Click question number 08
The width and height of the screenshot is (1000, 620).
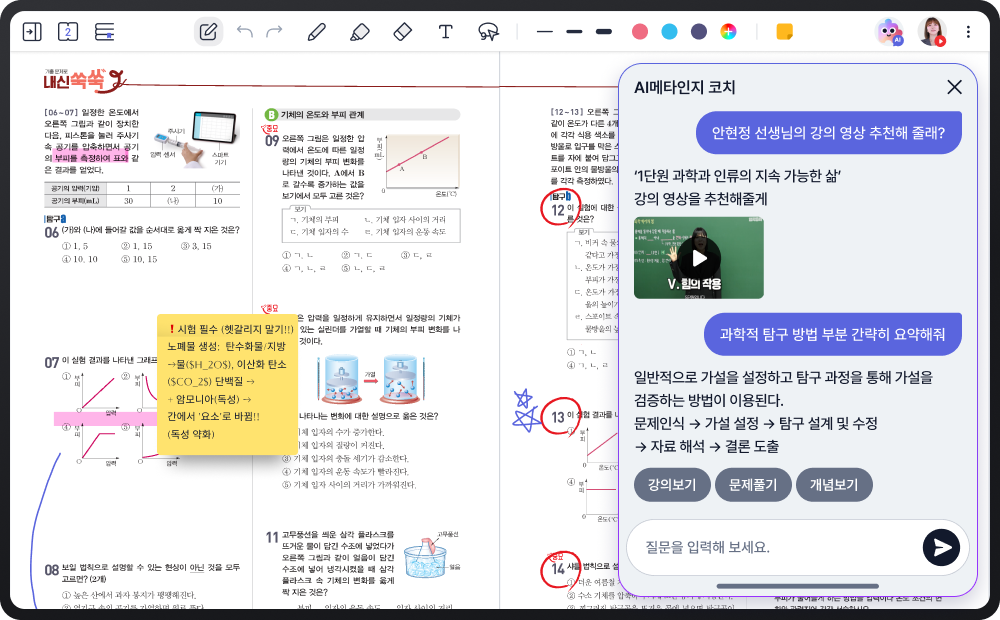tap(52, 570)
